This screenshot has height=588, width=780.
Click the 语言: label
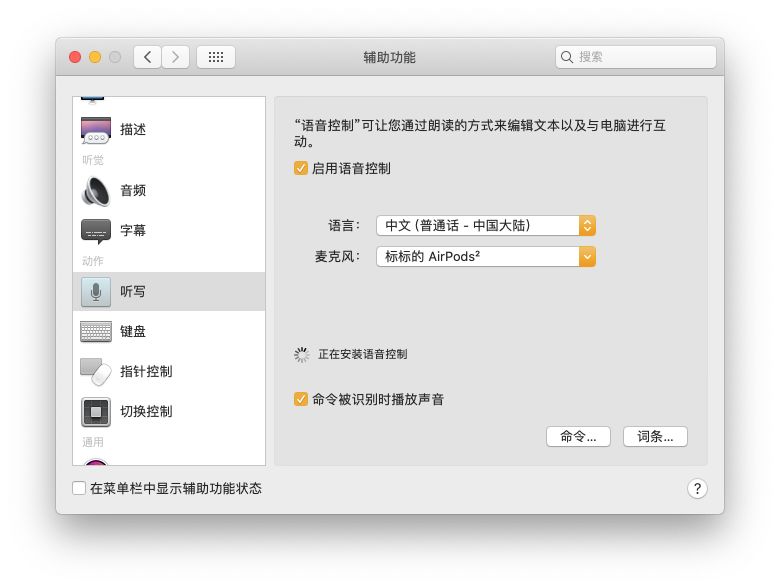pyautogui.click(x=344, y=226)
